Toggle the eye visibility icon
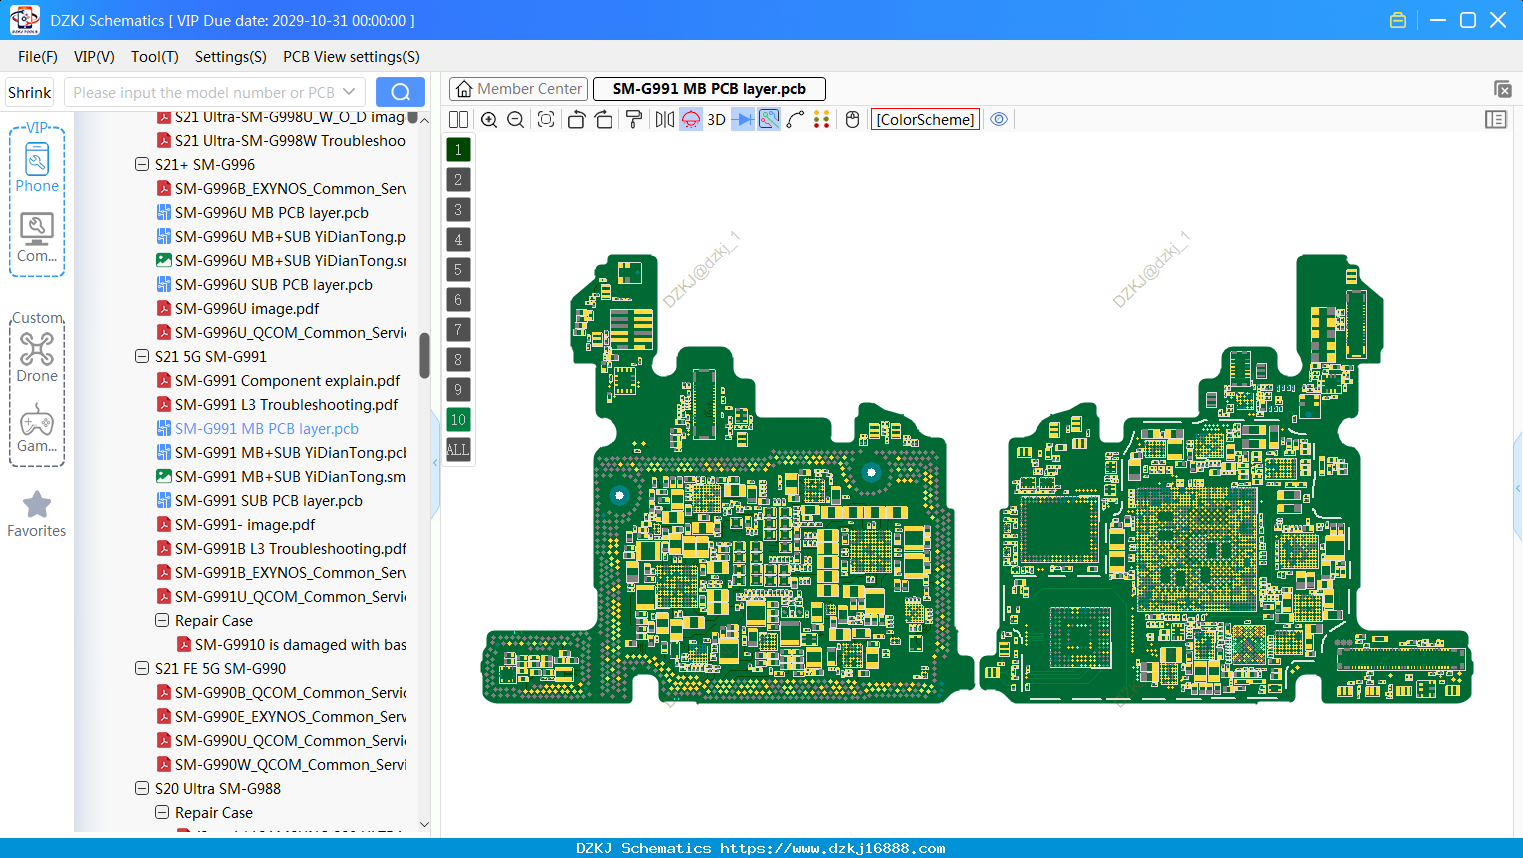The width and height of the screenshot is (1523, 858). (x=999, y=119)
